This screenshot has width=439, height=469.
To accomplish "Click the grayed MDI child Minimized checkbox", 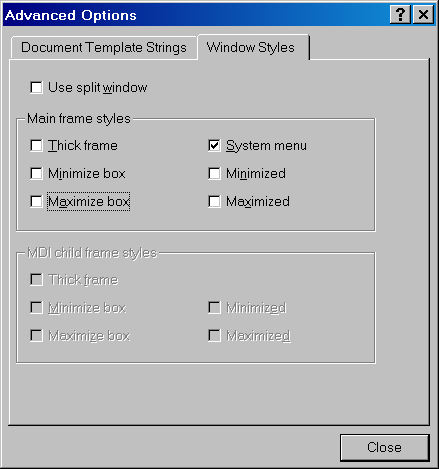I will (x=214, y=308).
